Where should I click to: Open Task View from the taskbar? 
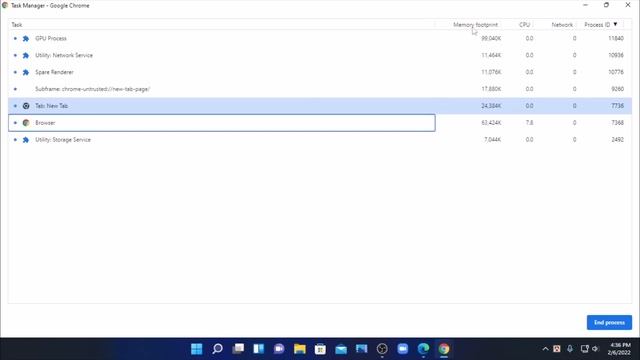tap(238, 349)
